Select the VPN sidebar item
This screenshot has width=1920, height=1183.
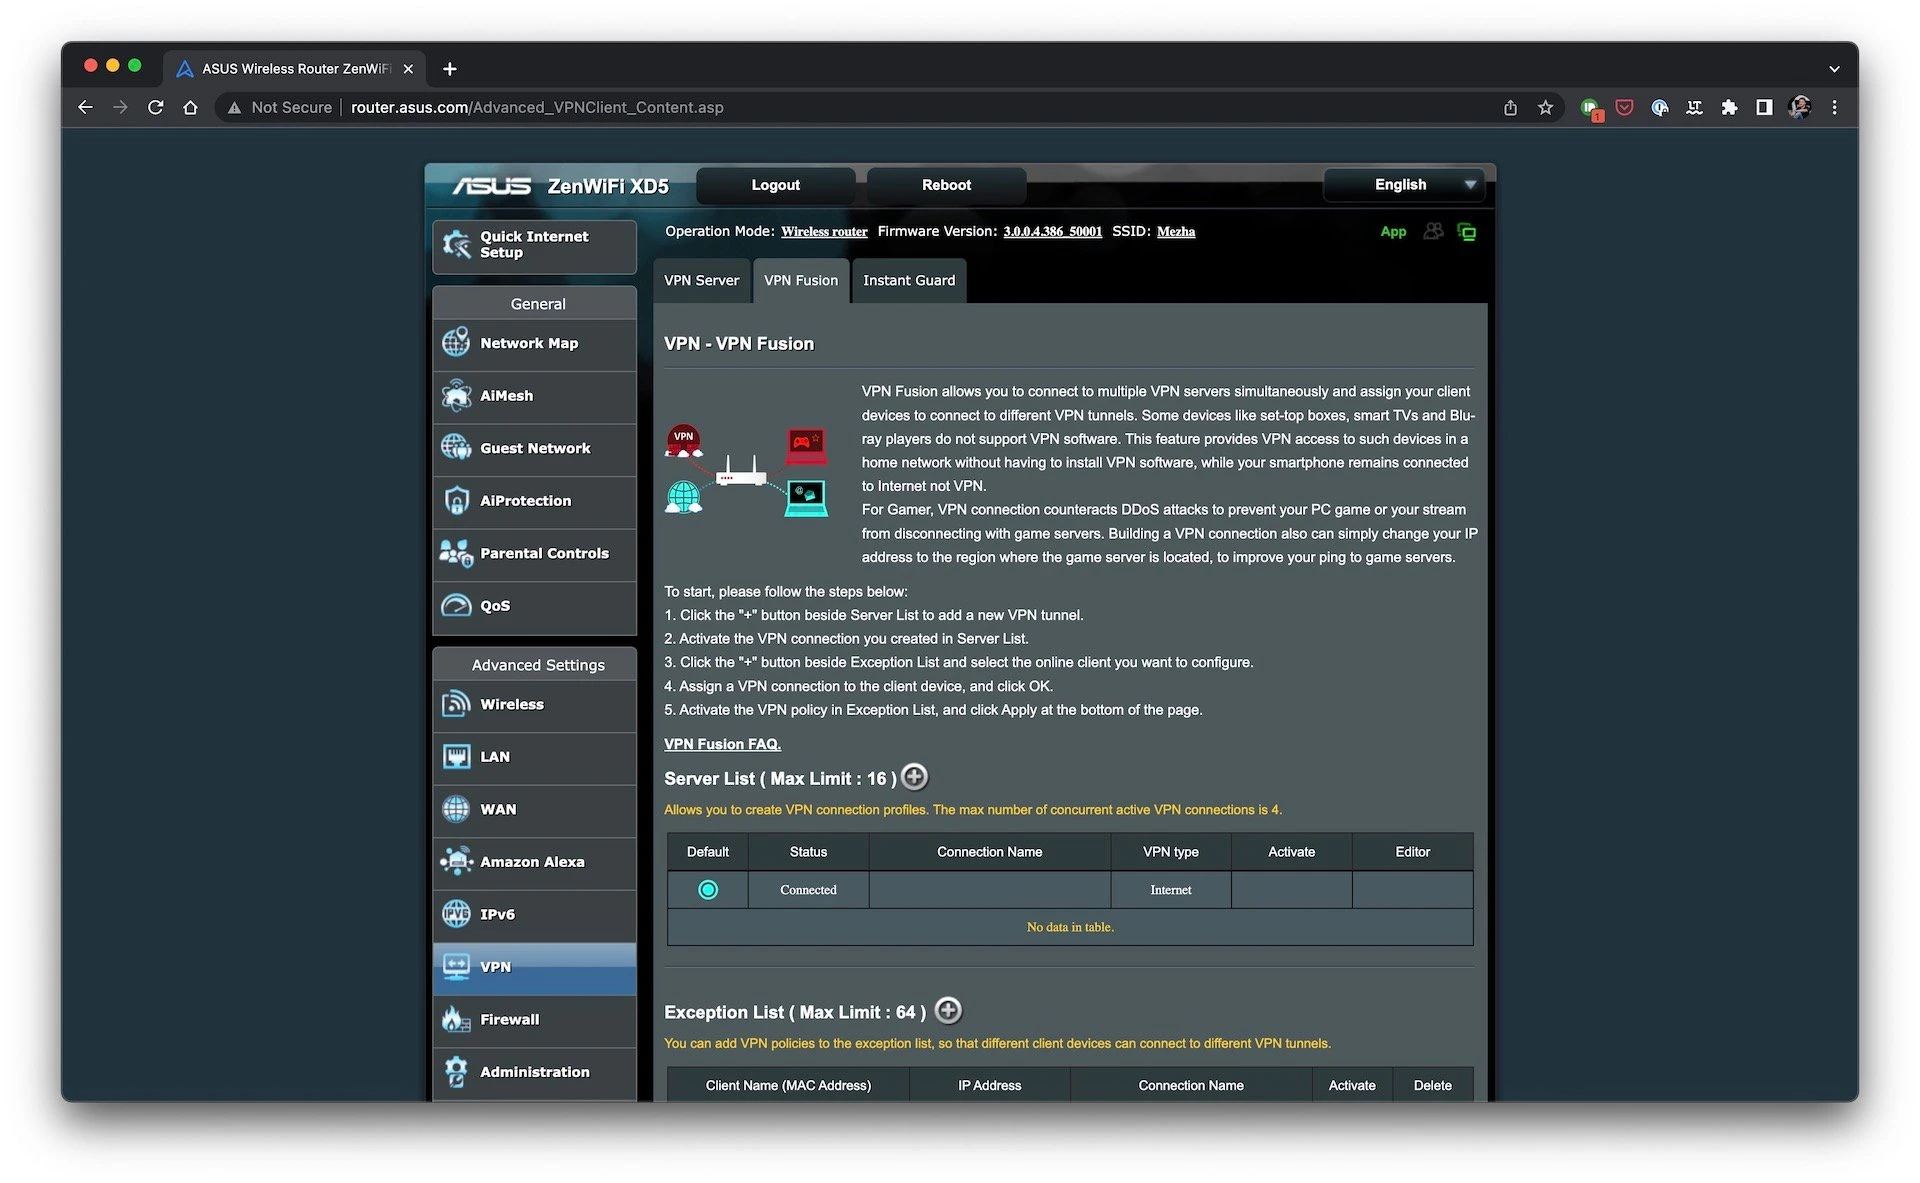coord(534,967)
